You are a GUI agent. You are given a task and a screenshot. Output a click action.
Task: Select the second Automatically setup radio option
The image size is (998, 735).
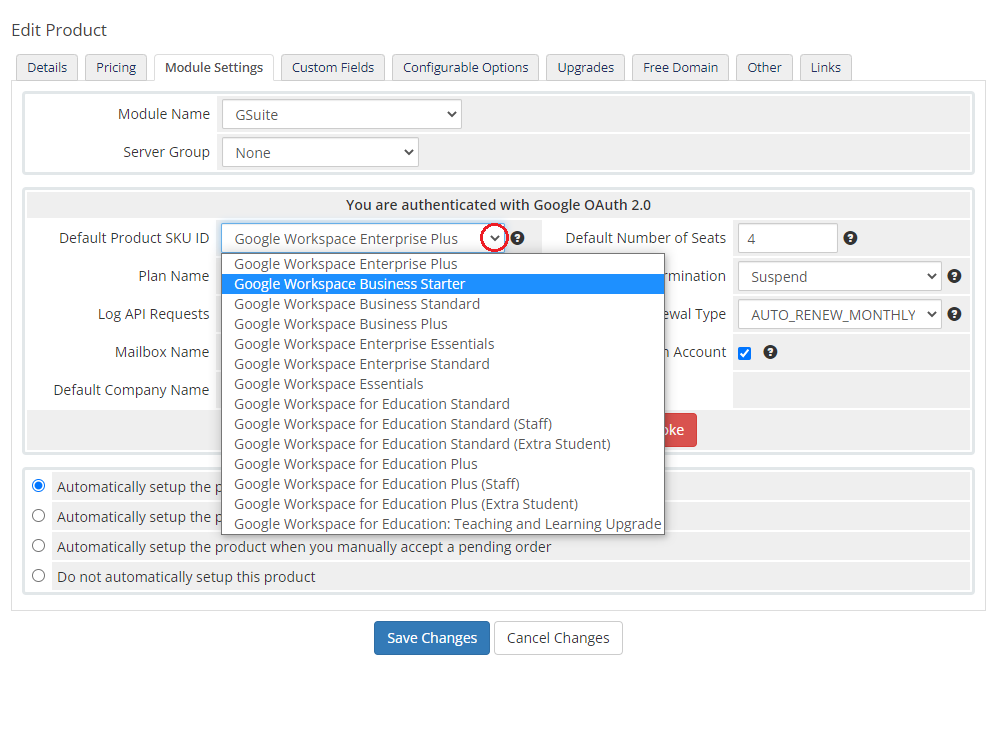coord(39,516)
